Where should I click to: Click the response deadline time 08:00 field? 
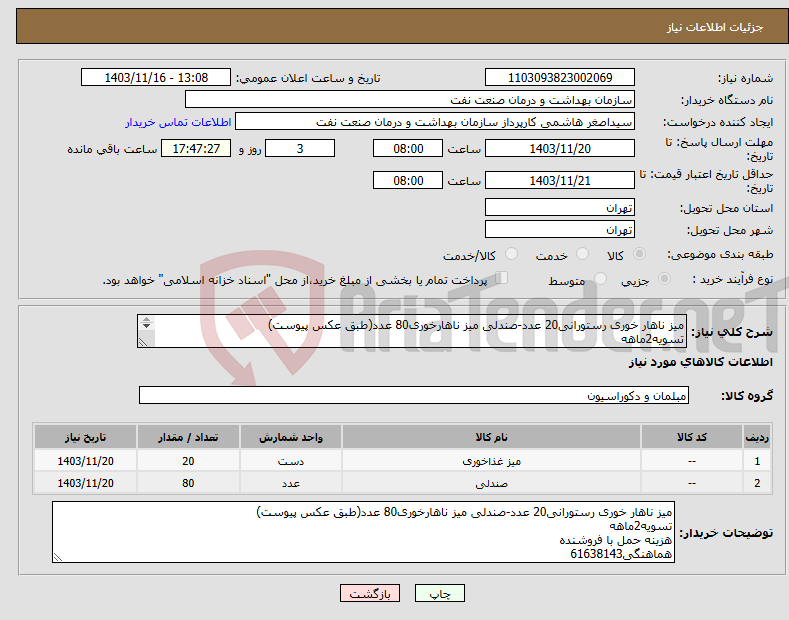pyautogui.click(x=408, y=148)
